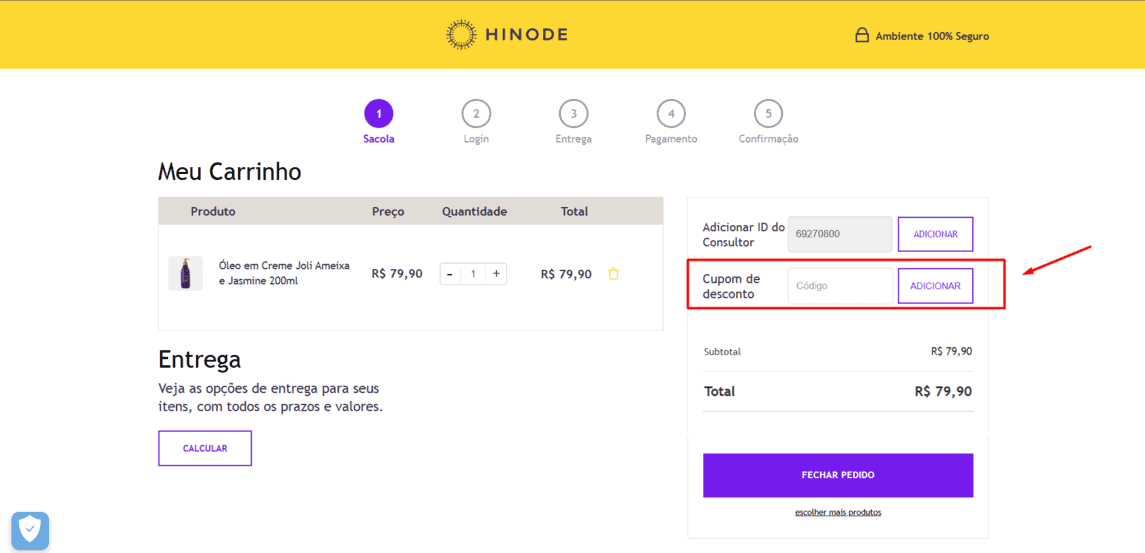Open the Óleo em Creme product thumbnail
The image size is (1145, 553).
click(185, 273)
